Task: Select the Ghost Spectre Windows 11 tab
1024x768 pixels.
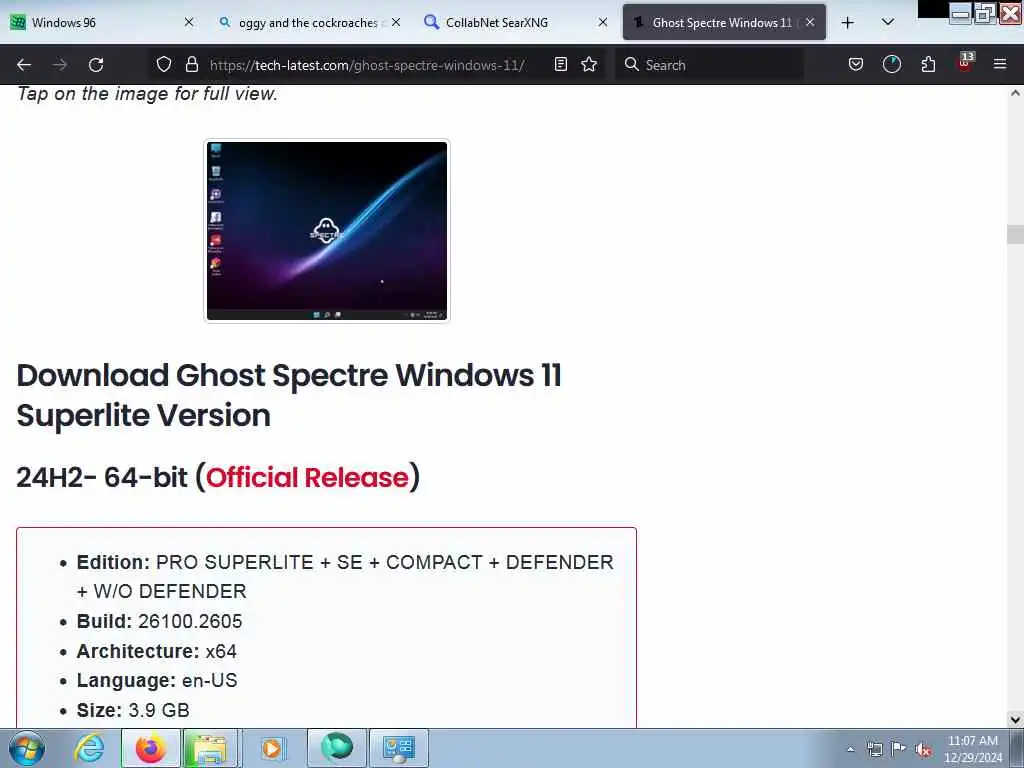Action: pyautogui.click(x=724, y=23)
